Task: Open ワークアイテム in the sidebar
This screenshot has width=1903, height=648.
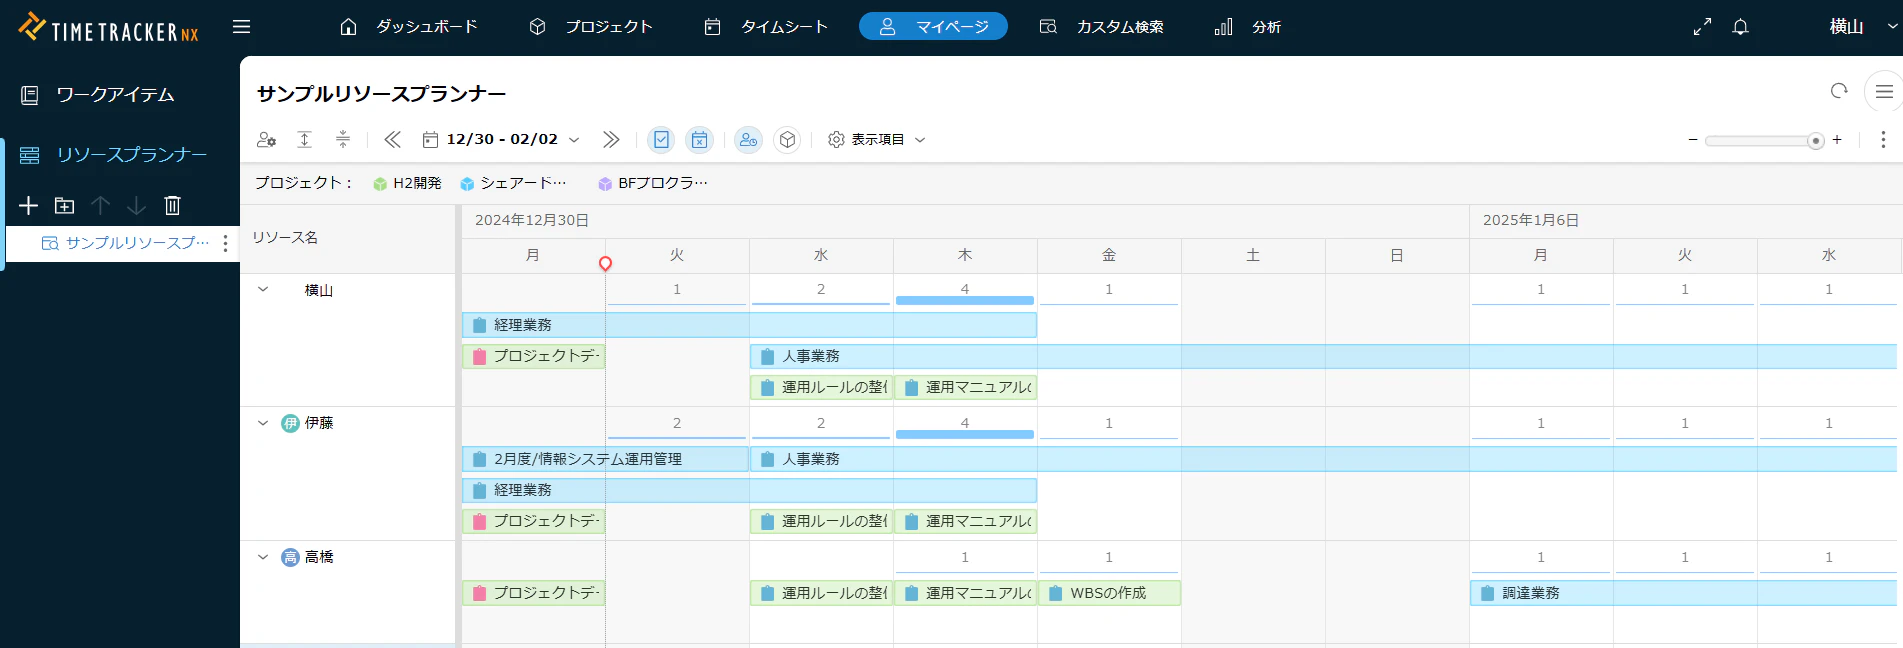Action: pos(98,95)
